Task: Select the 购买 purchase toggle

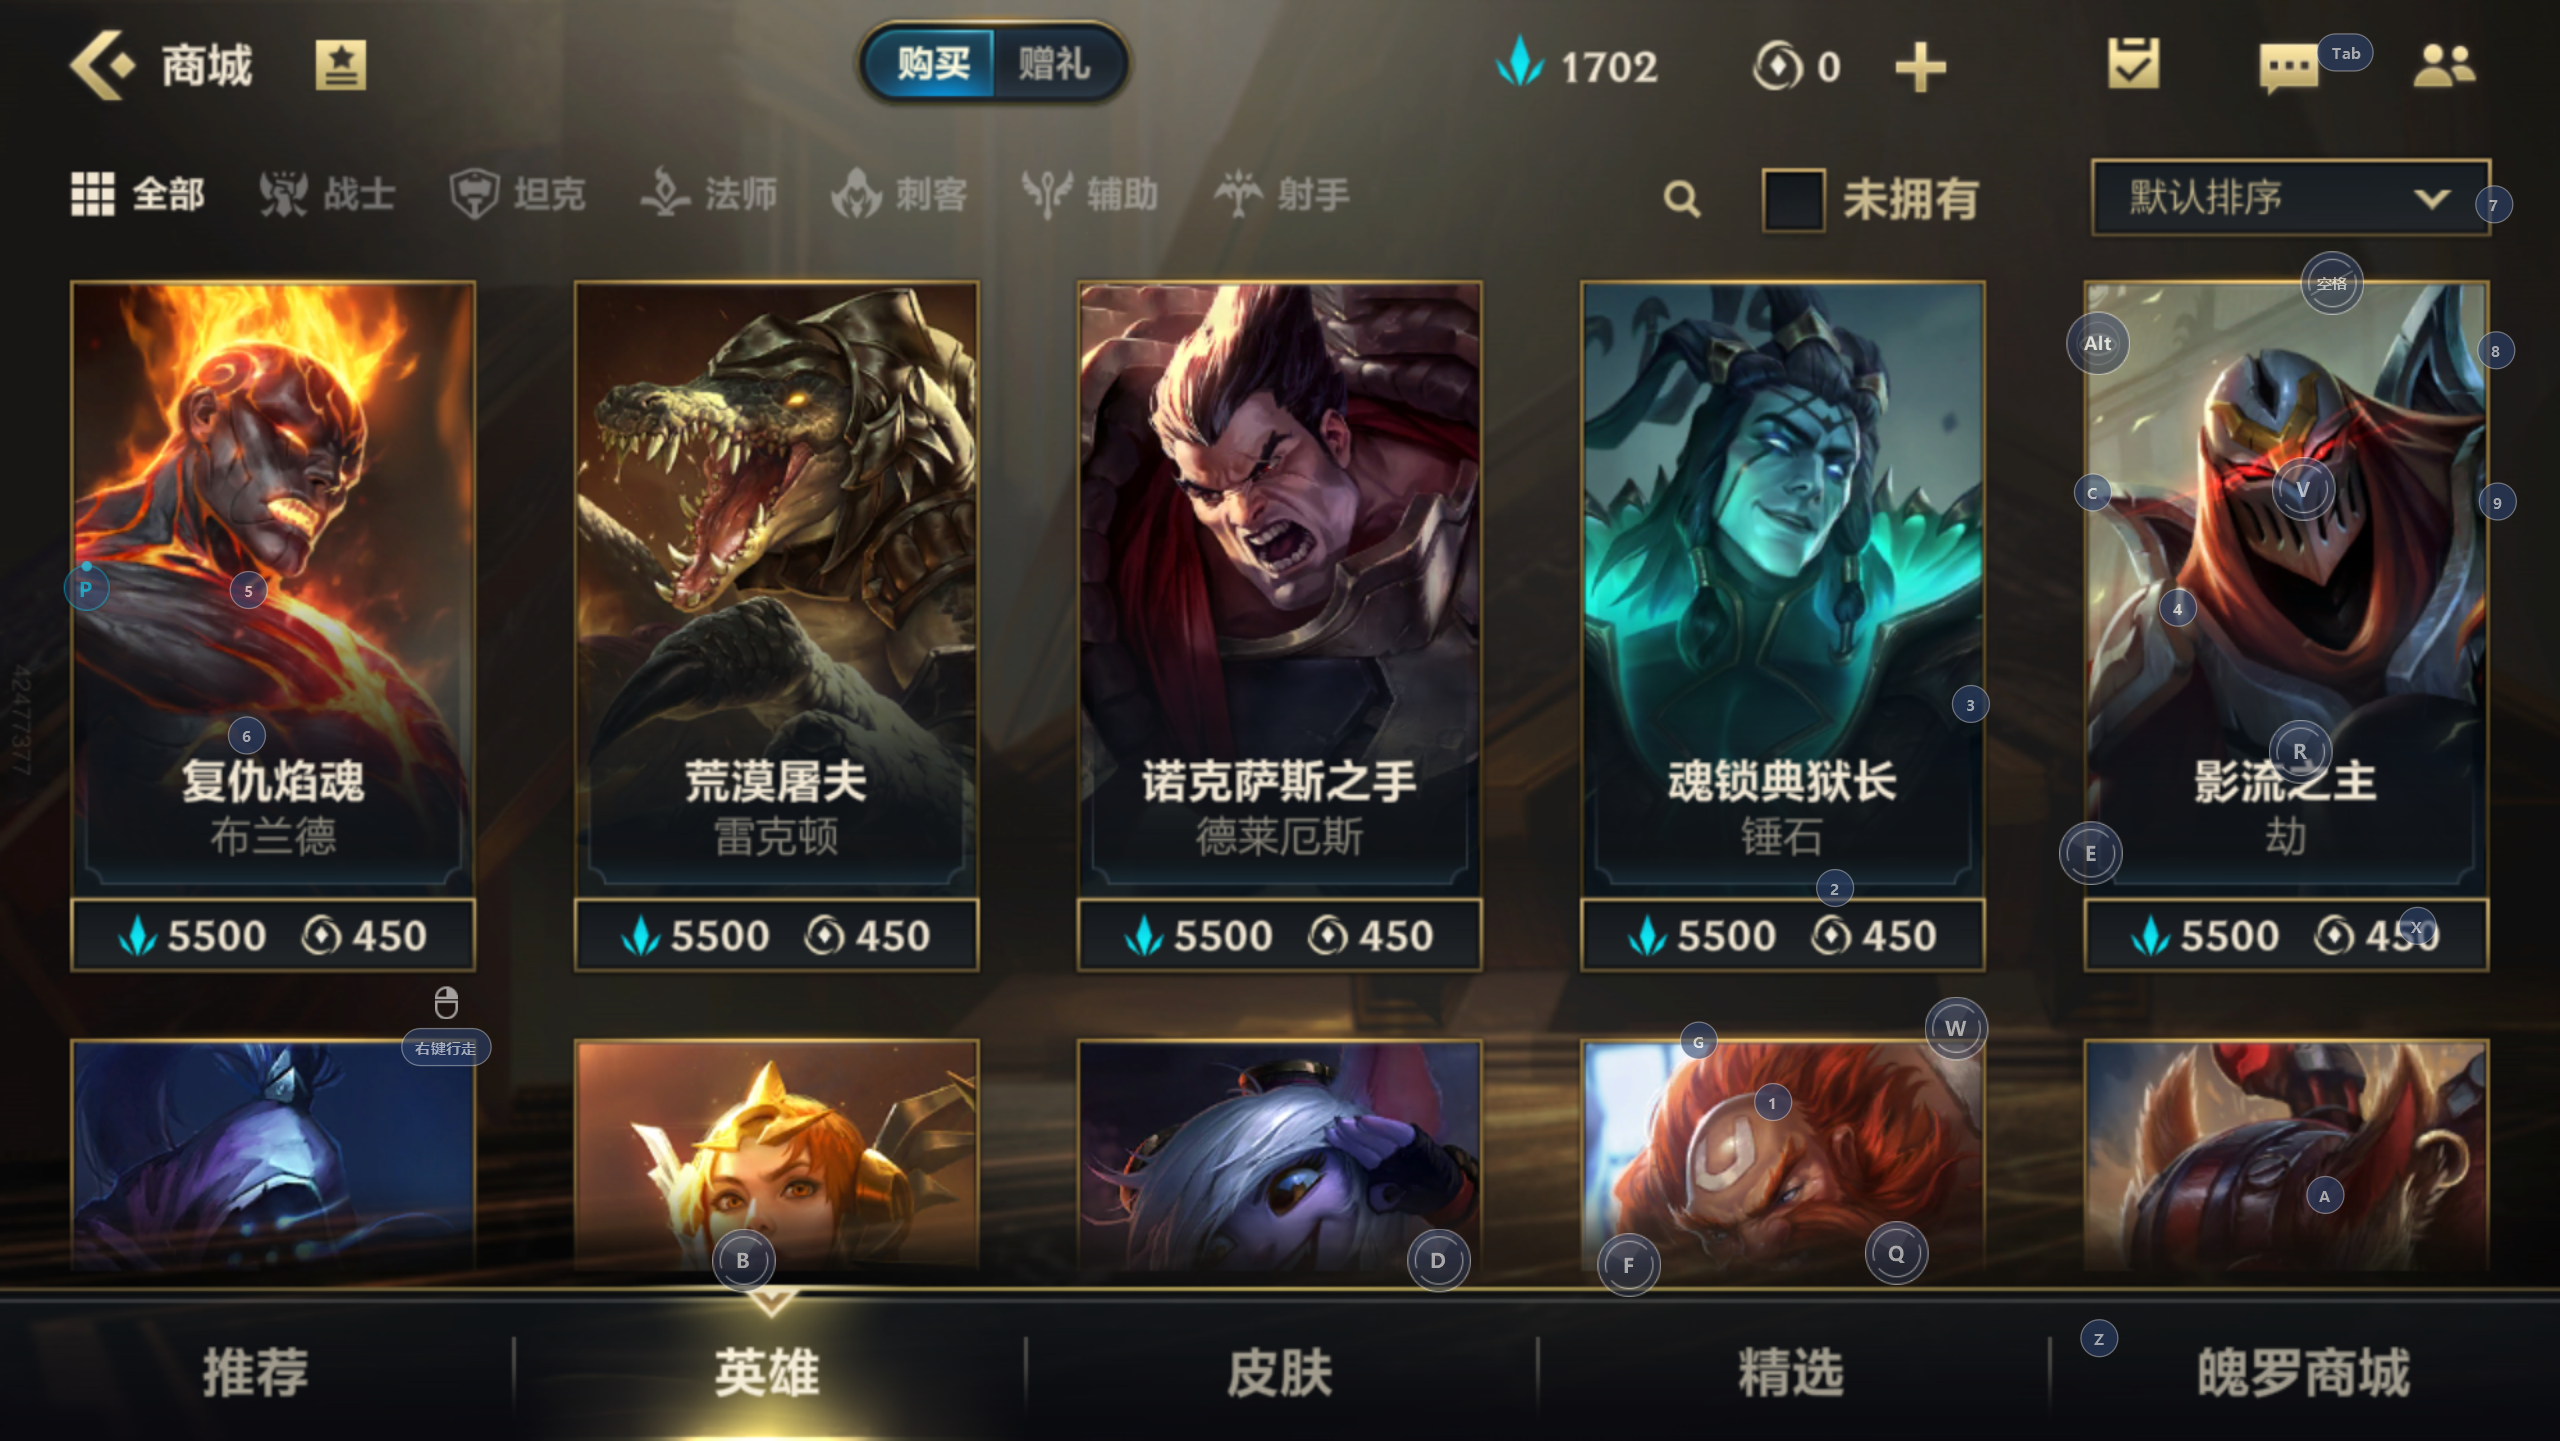Action: 931,65
